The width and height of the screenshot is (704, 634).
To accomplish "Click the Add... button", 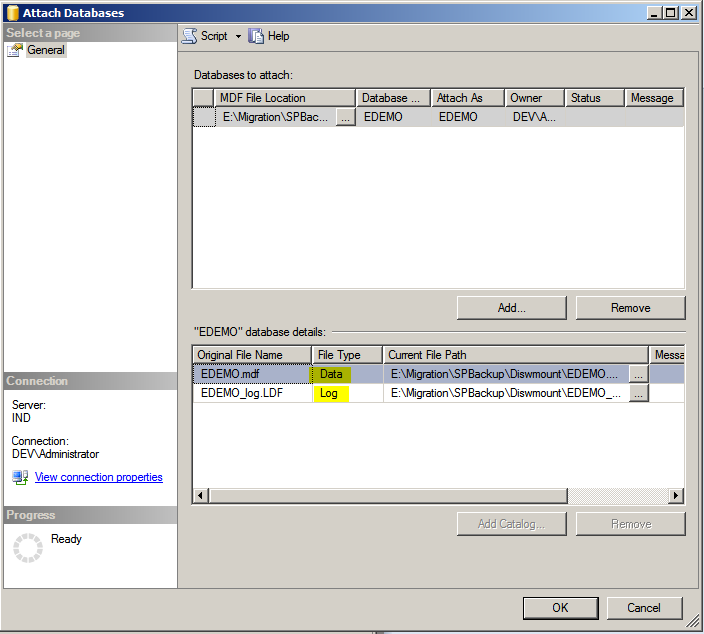I will pos(511,308).
